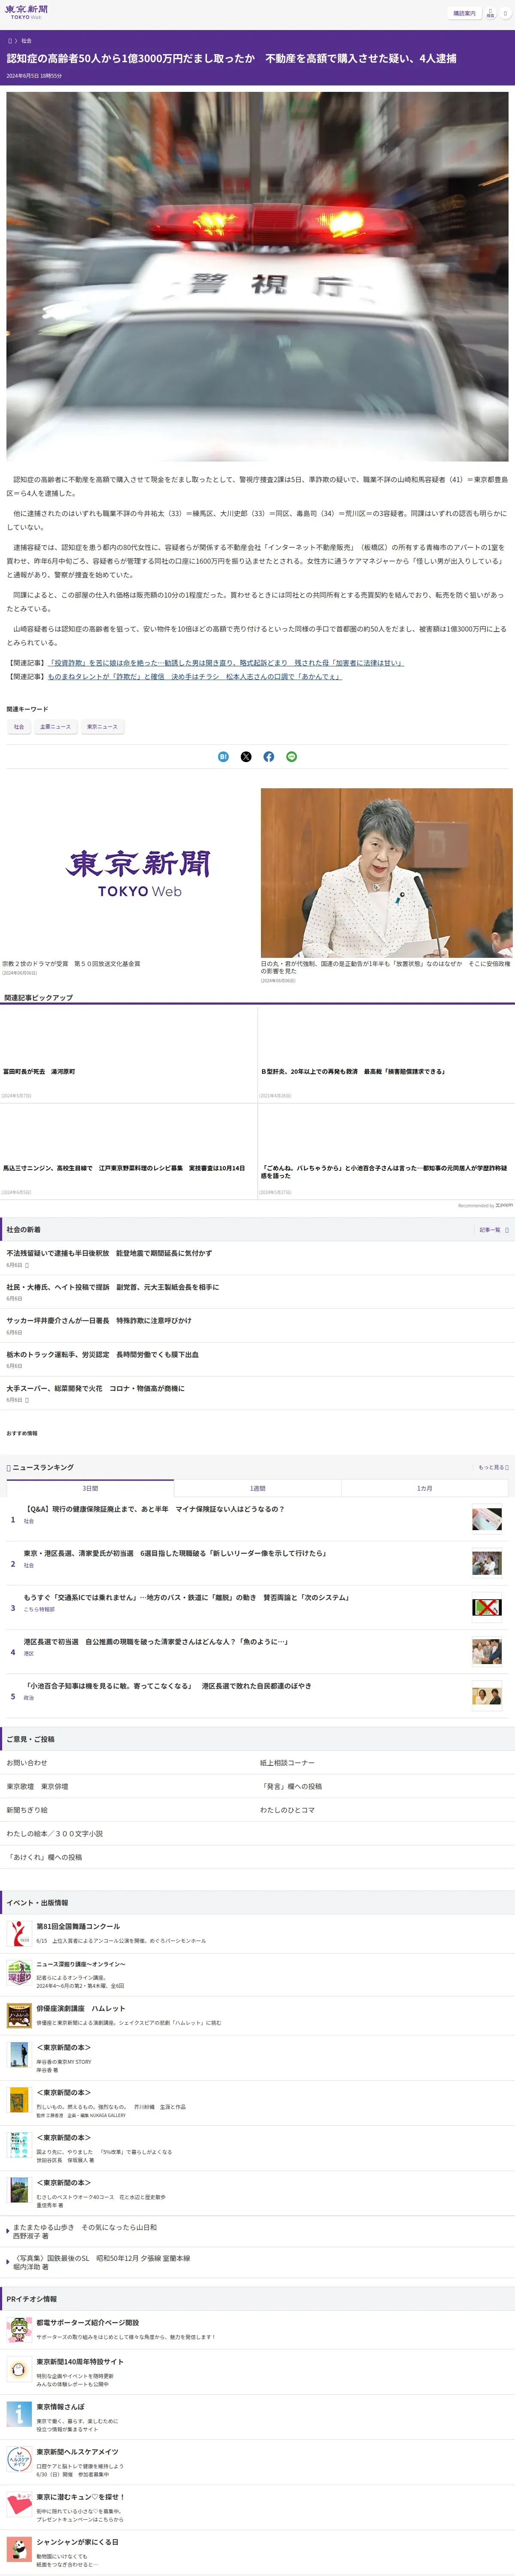Click the police car article photo

tap(257, 277)
